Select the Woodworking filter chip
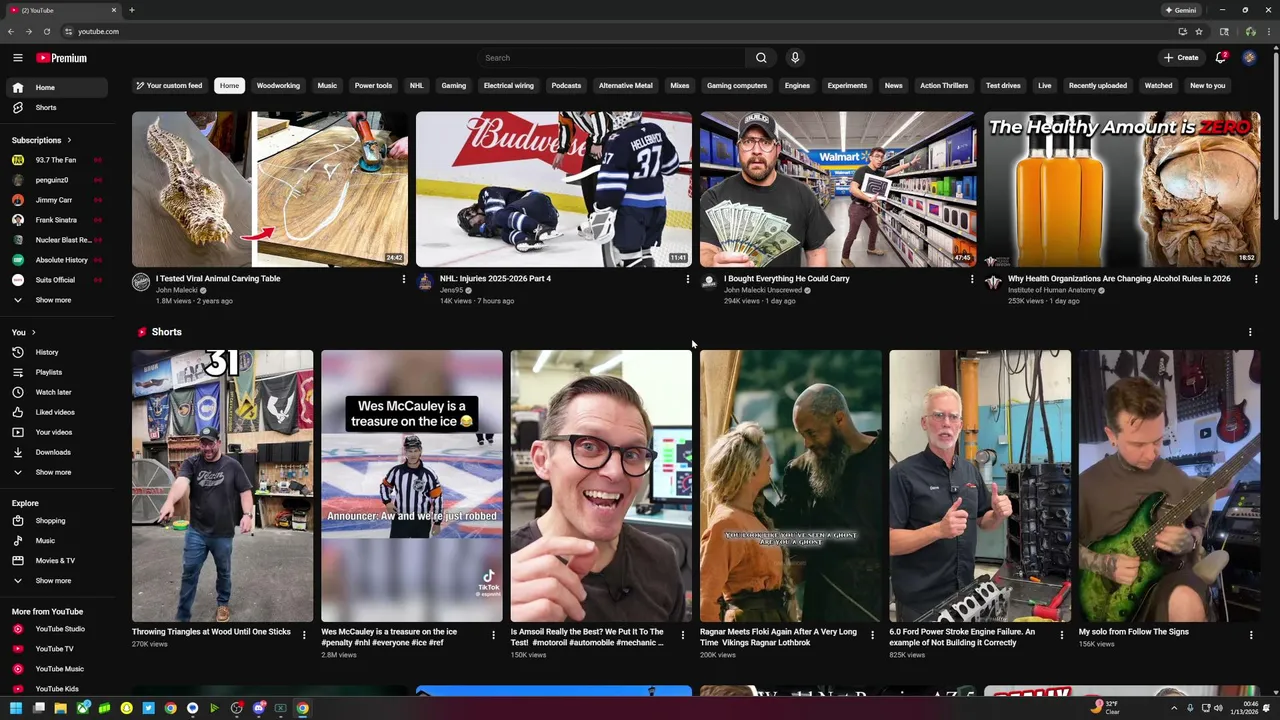Image resolution: width=1280 pixels, height=720 pixels. [278, 86]
